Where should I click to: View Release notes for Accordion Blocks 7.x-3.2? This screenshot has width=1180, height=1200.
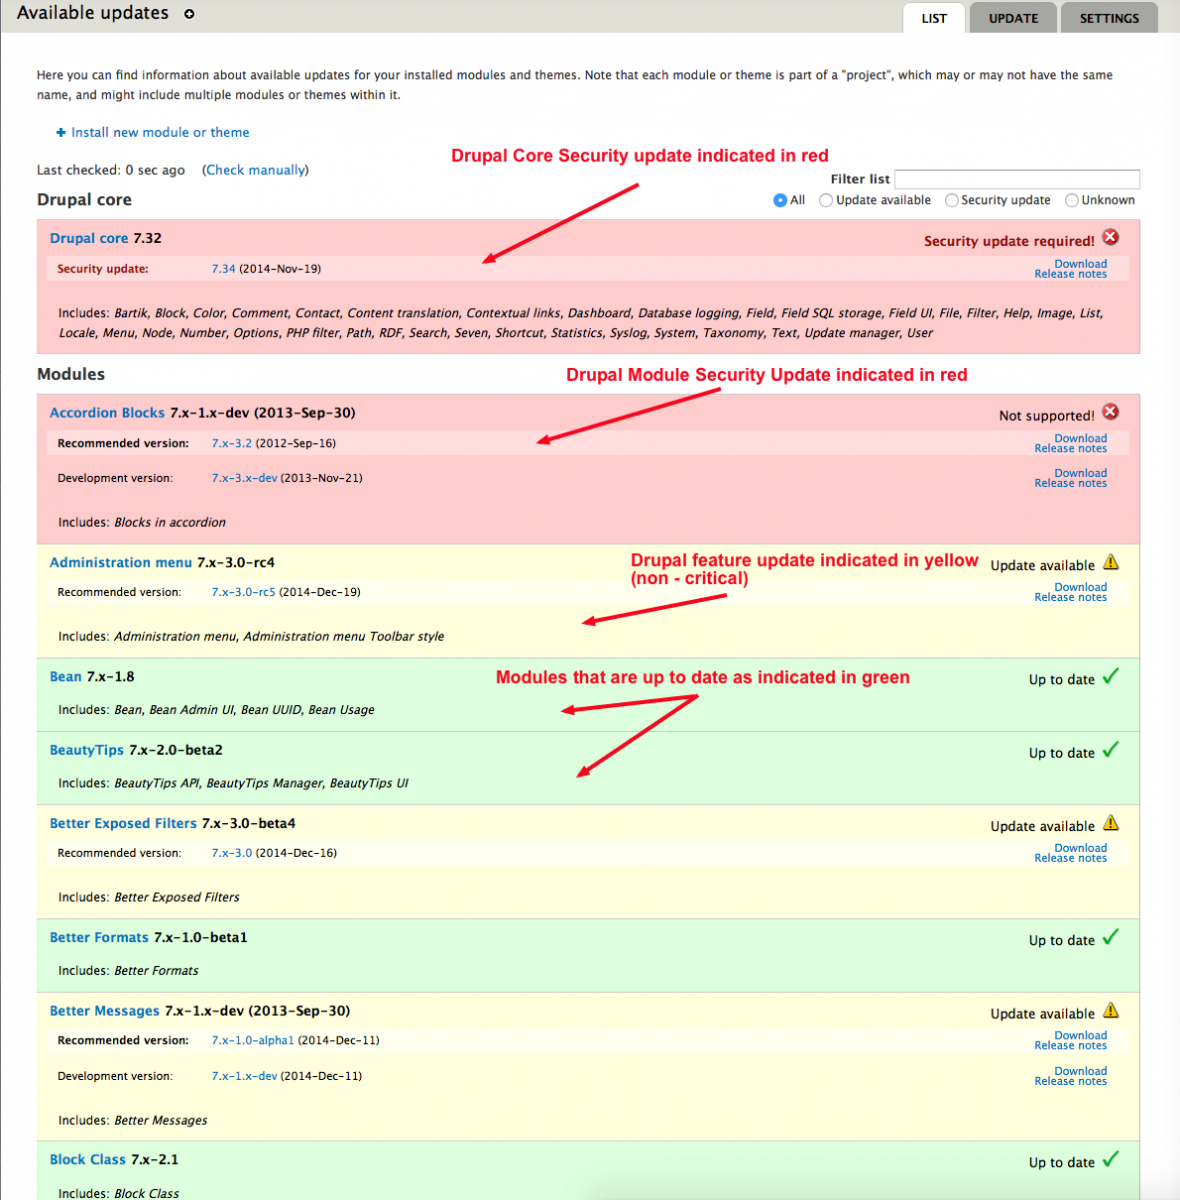(1070, 448)
